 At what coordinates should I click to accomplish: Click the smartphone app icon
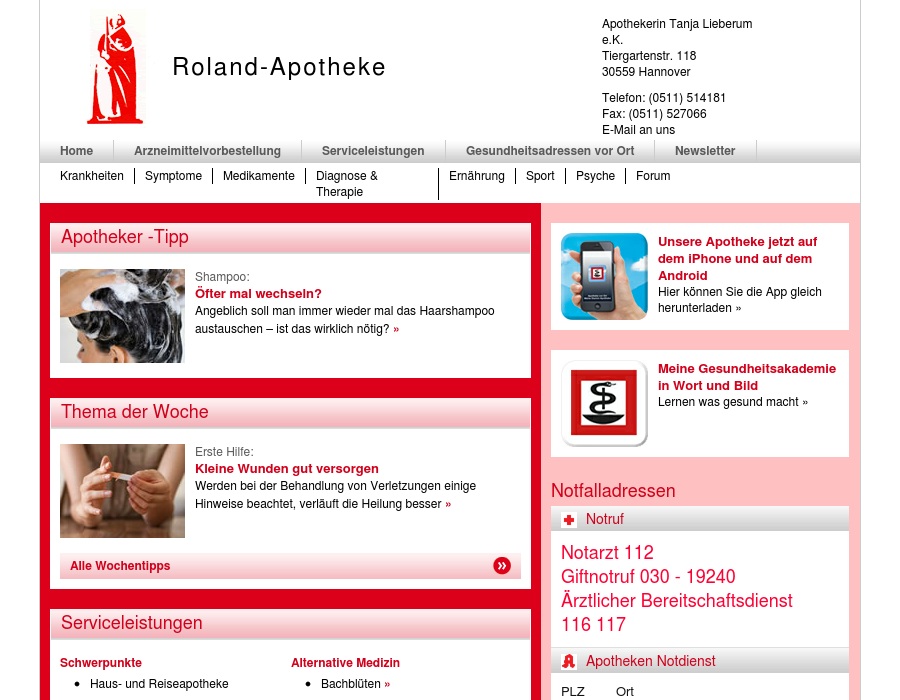(604, 276)
